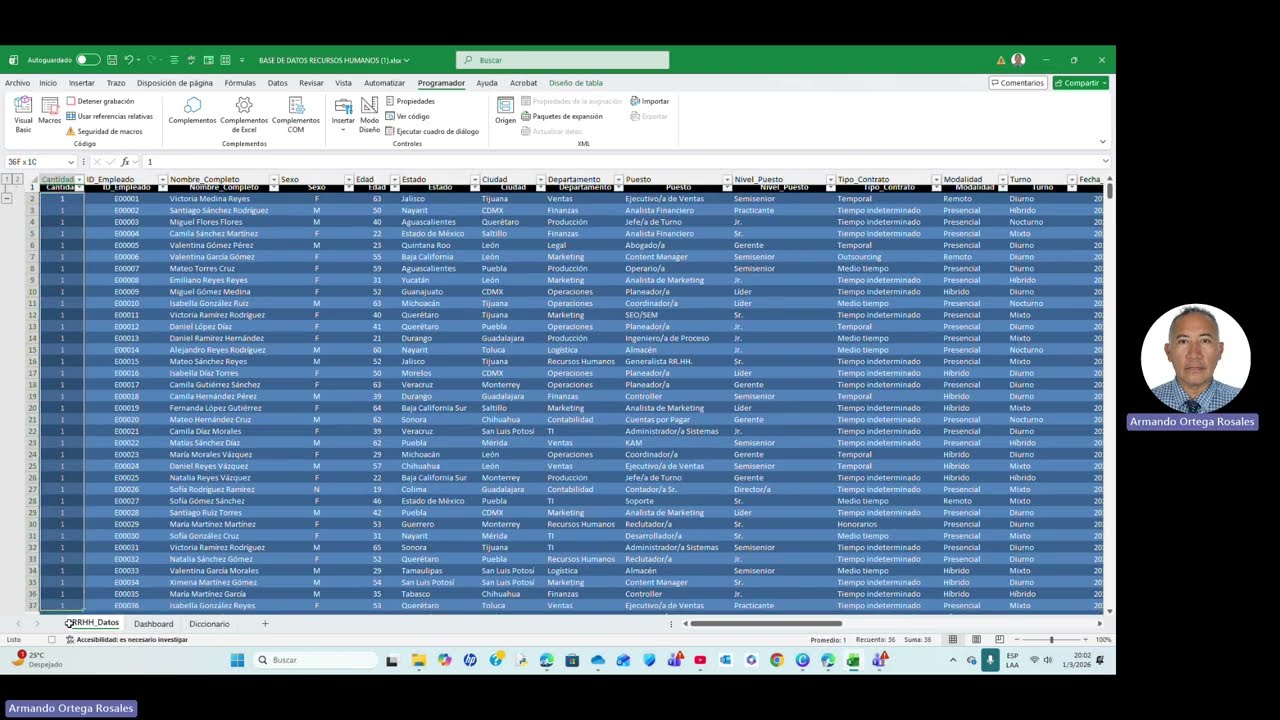
Task: Click the Compartir button
Action: click(x=1080, y=83)
